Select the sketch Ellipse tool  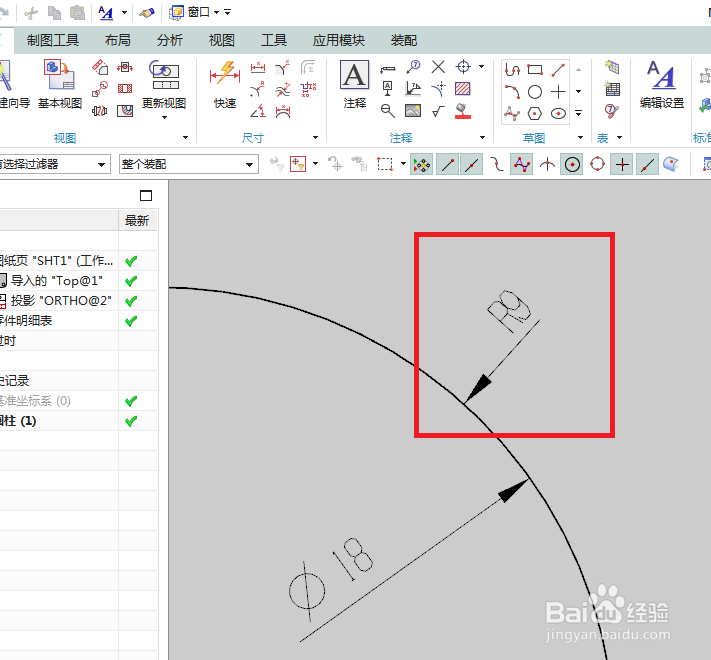pos(558,113)
